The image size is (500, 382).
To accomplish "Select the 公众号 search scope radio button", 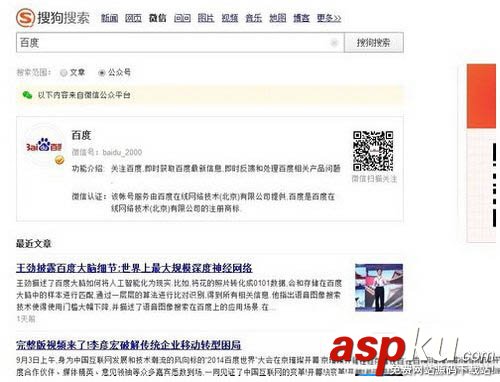I will [x=102, y=73].
